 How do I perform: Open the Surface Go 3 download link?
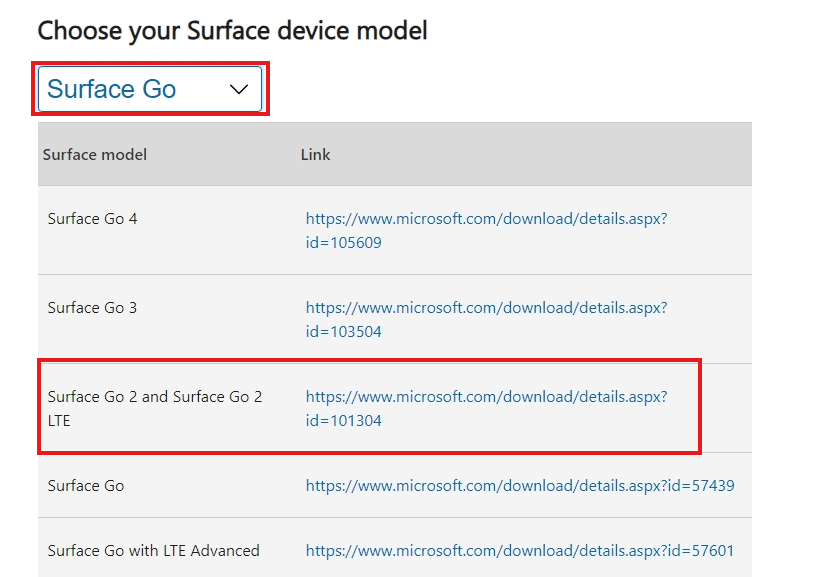486,319
